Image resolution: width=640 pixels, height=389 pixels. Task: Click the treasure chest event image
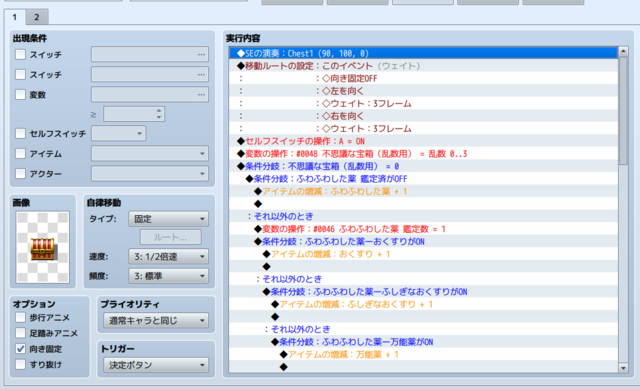tap(42, 247)
